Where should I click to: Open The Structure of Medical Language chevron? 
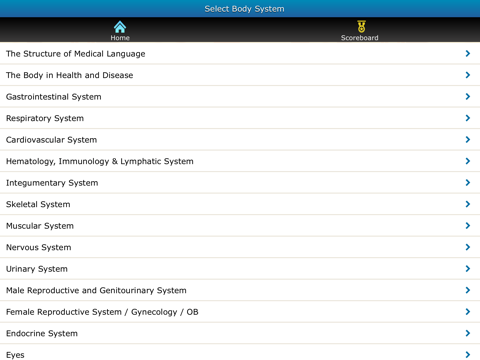(x=468, y=53)
